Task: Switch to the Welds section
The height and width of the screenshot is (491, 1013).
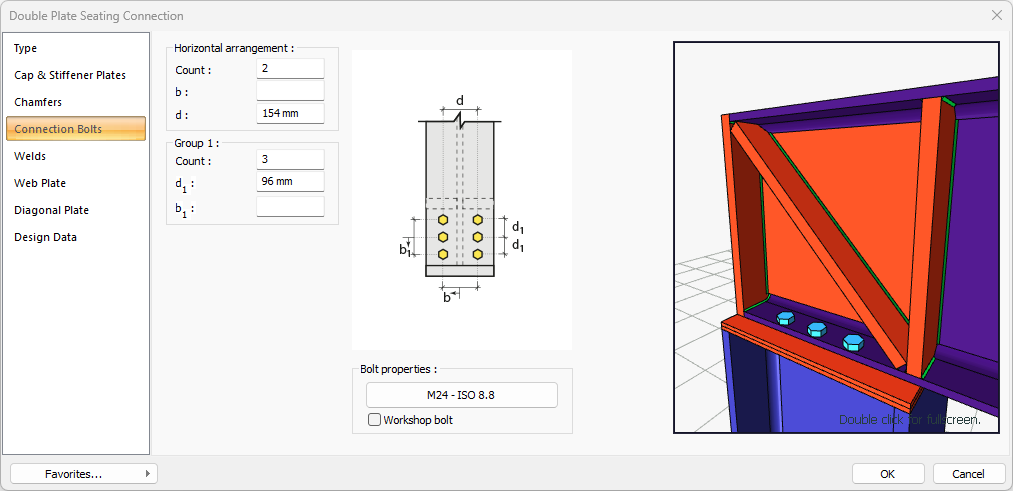Action: [x=30, y=156]
